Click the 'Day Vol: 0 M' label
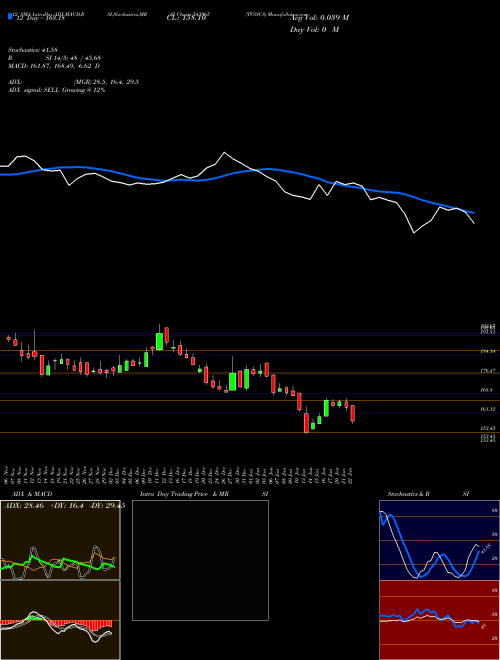 [314, 30]
